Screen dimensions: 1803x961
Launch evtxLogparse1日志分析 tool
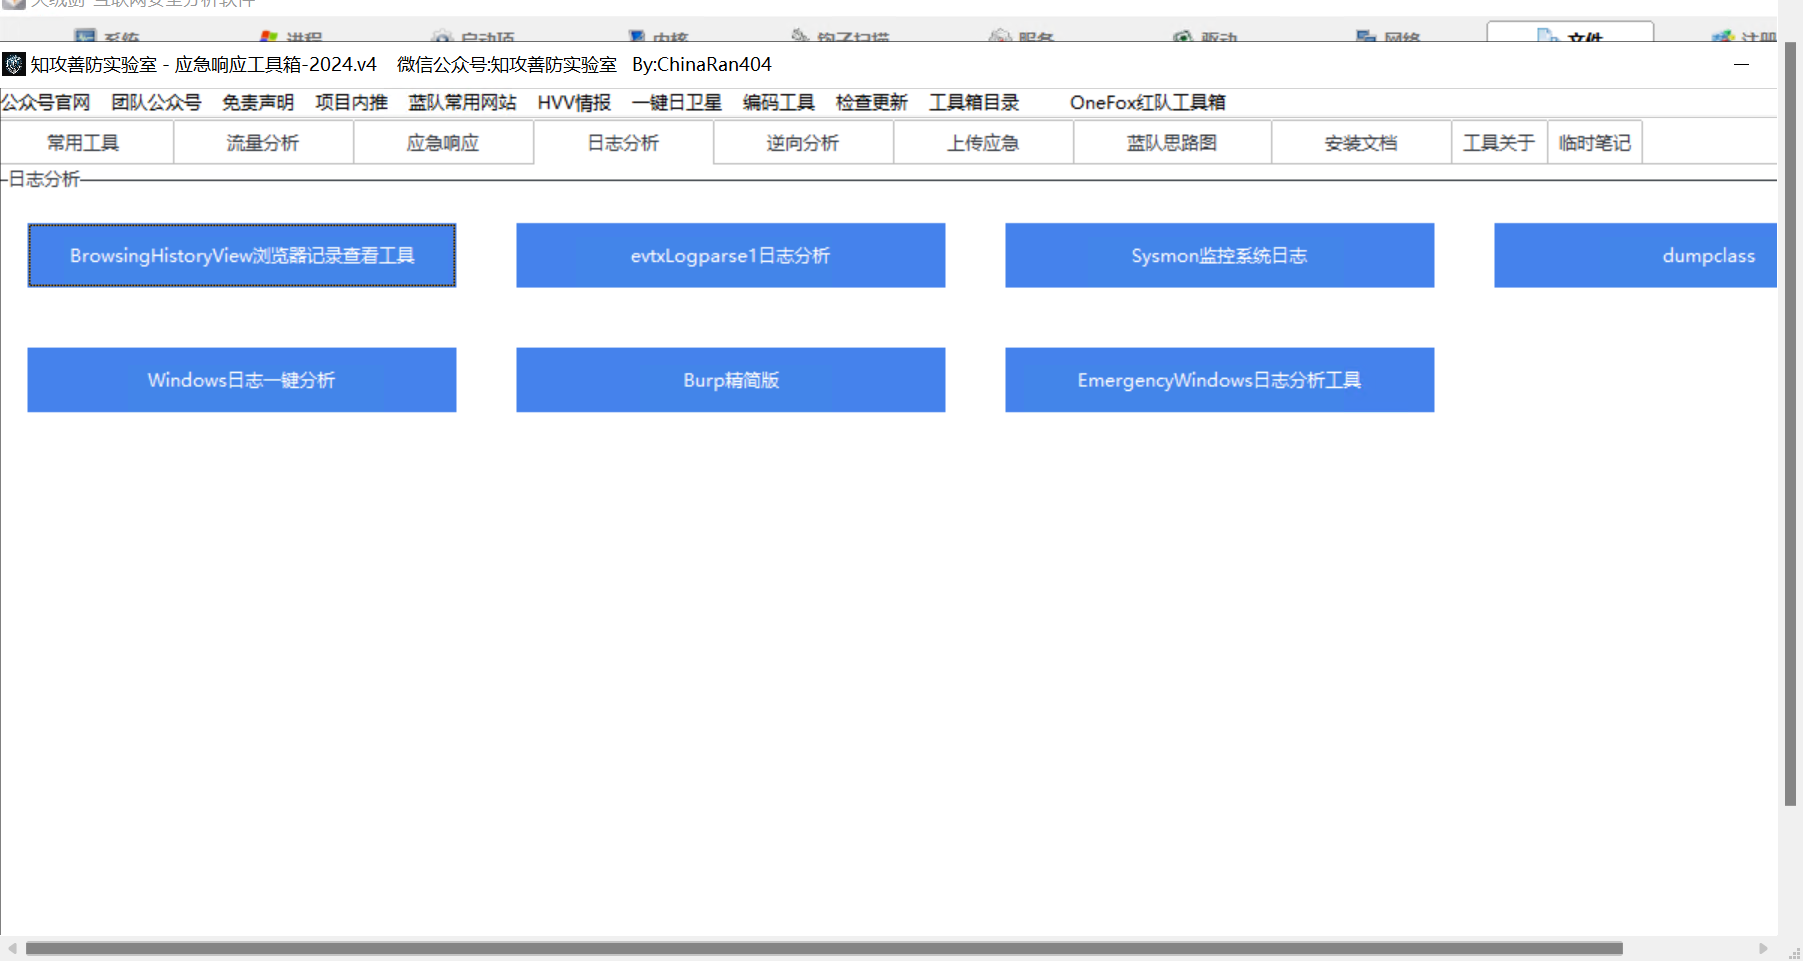coord(731,255)
